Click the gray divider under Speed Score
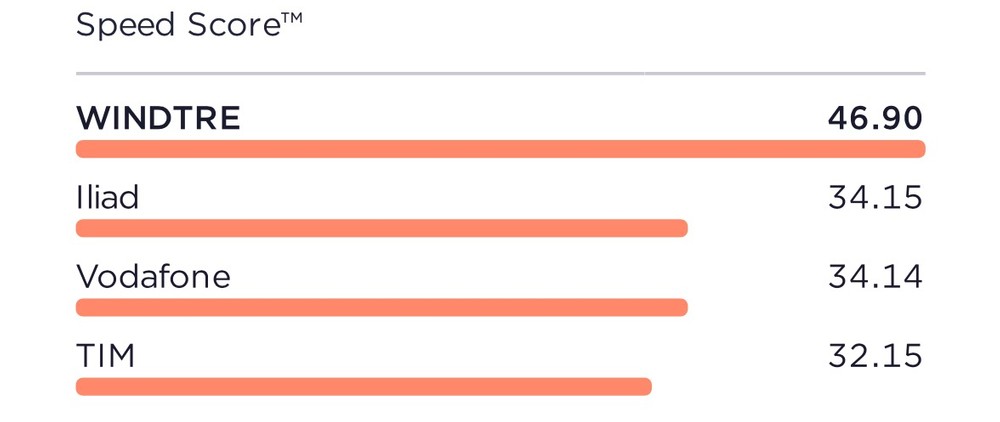The height and width of the screenshot is (422, 1000). (501, 74)
